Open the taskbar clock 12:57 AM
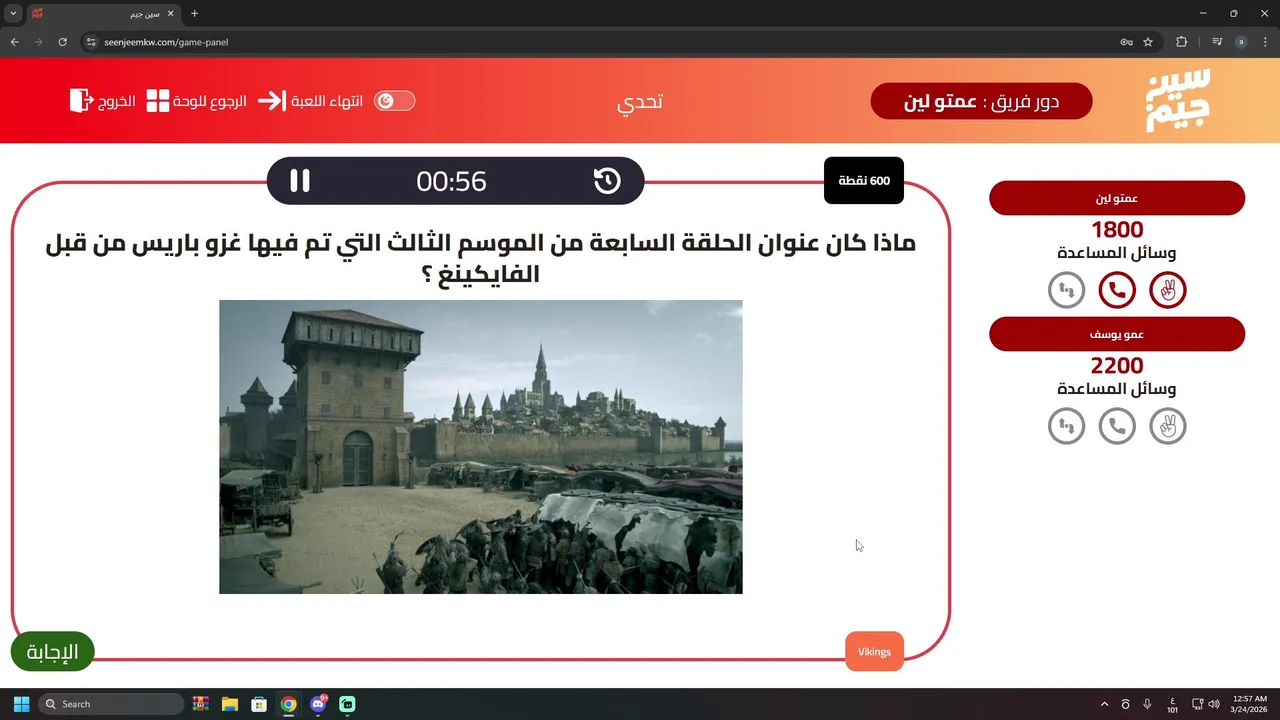1280x720 pixels. [x=1250, y=704]
